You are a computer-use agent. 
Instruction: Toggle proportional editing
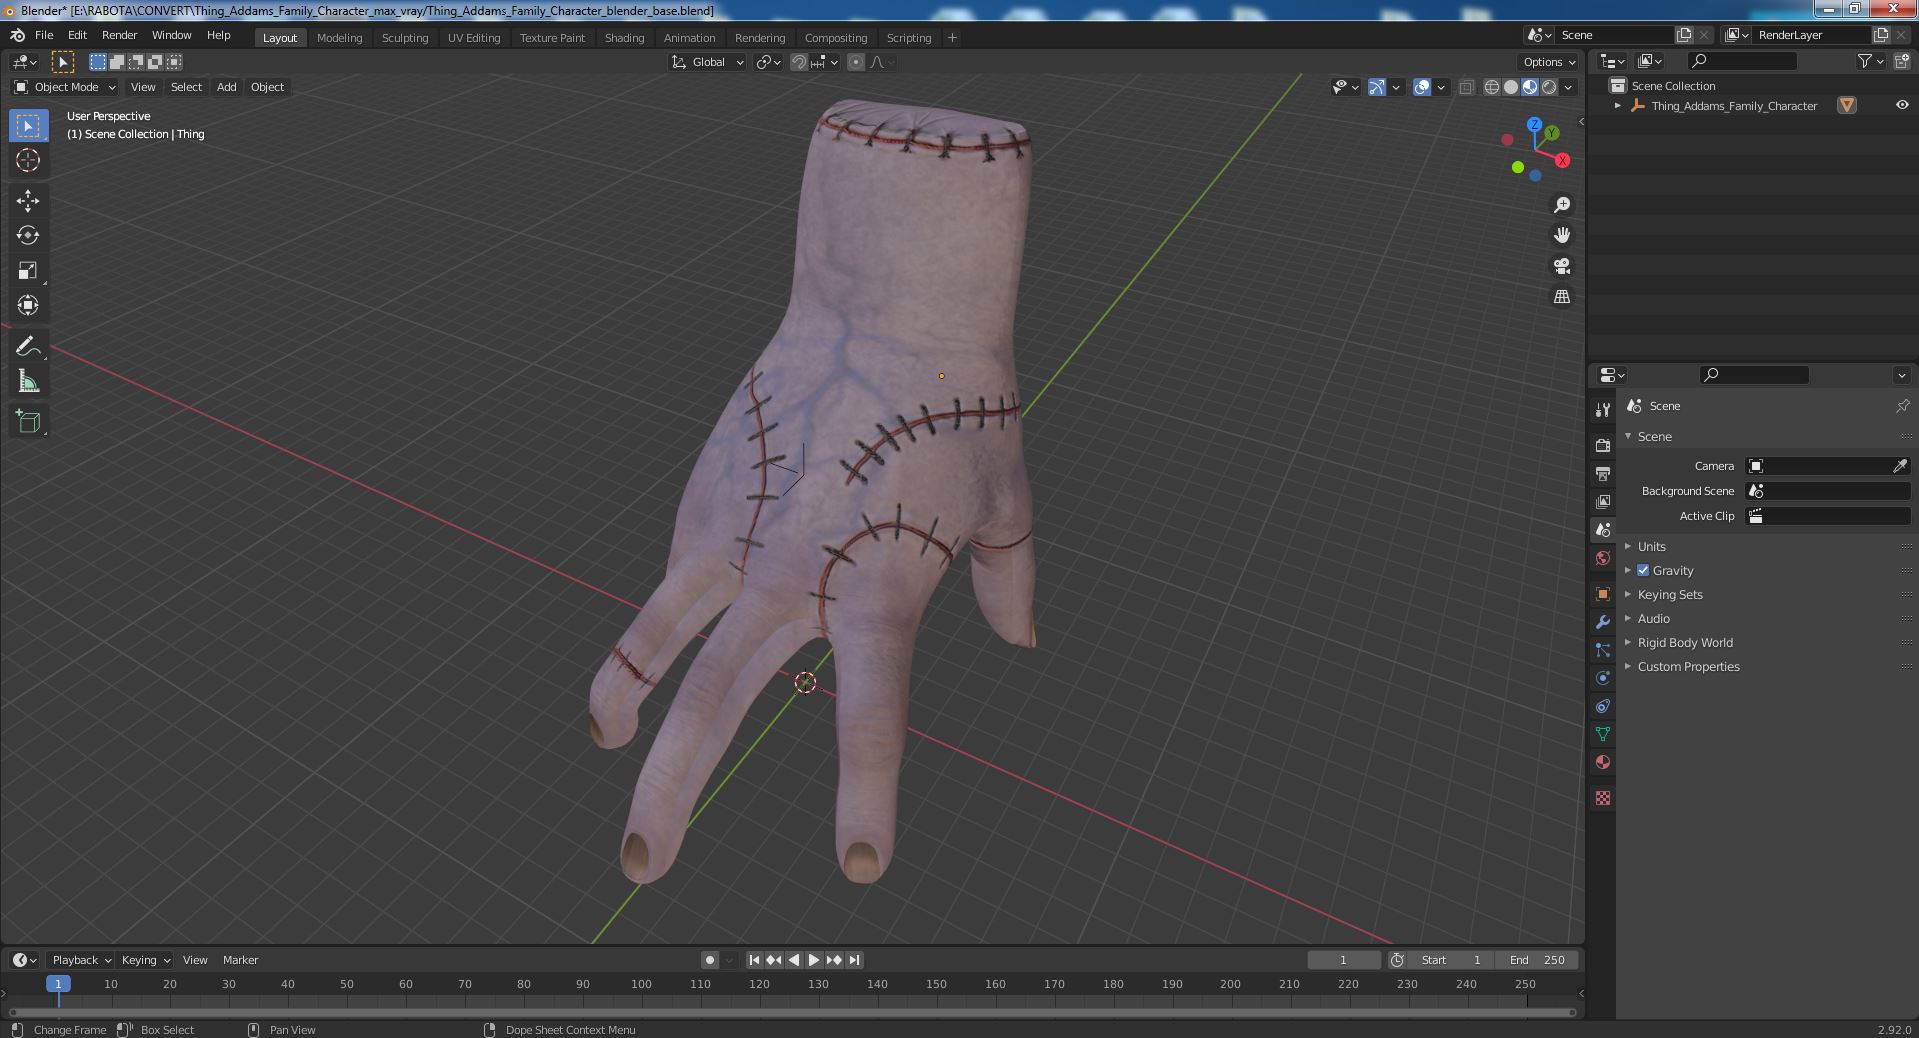[x=856, y=62]
